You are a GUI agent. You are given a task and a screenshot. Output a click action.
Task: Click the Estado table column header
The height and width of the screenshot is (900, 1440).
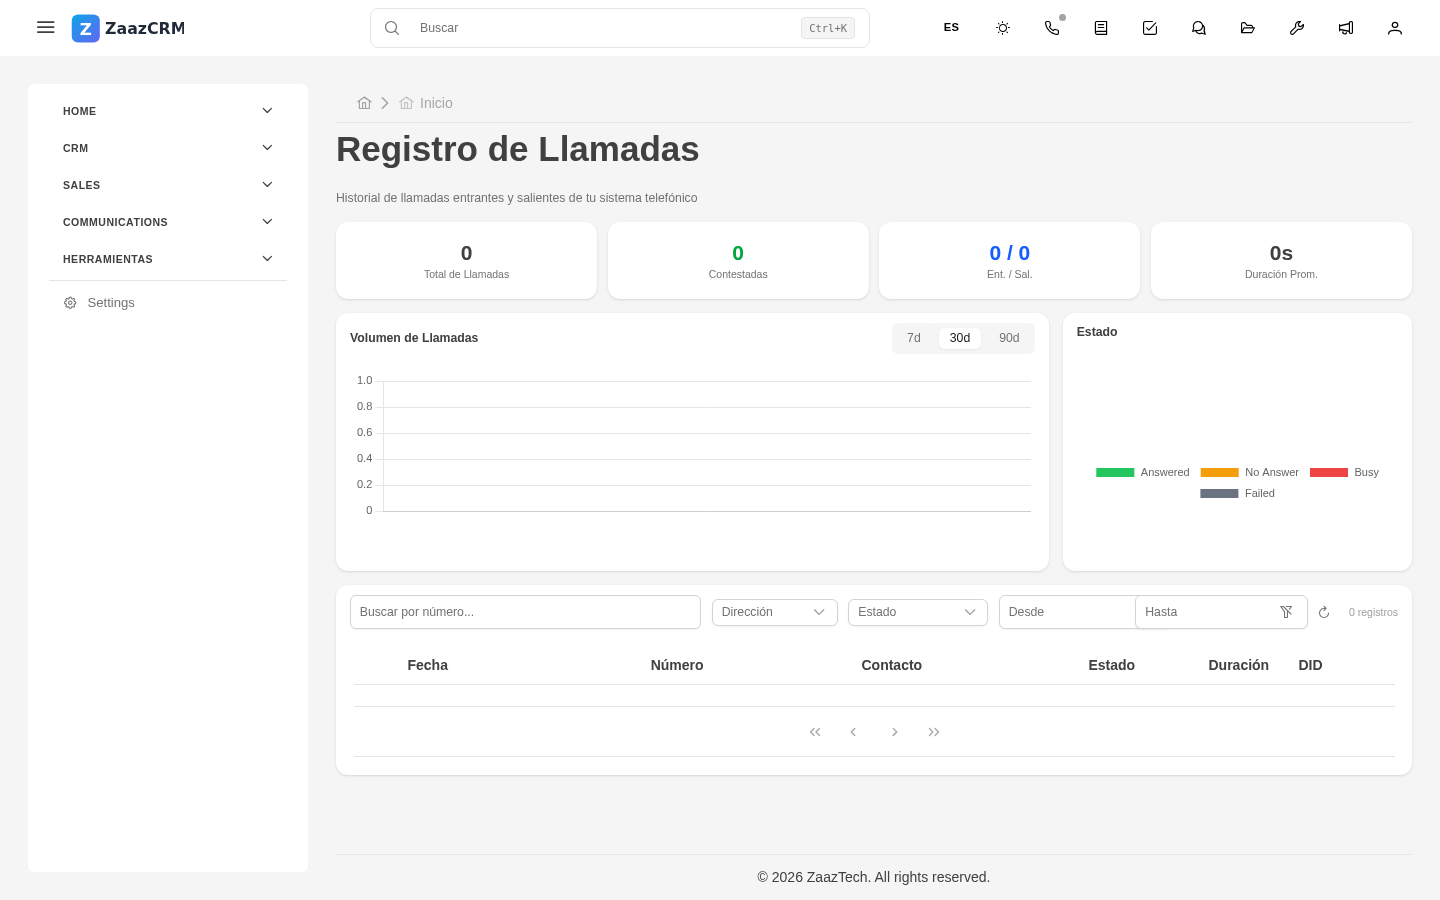pyautogui.click(x=1112, y=665)
